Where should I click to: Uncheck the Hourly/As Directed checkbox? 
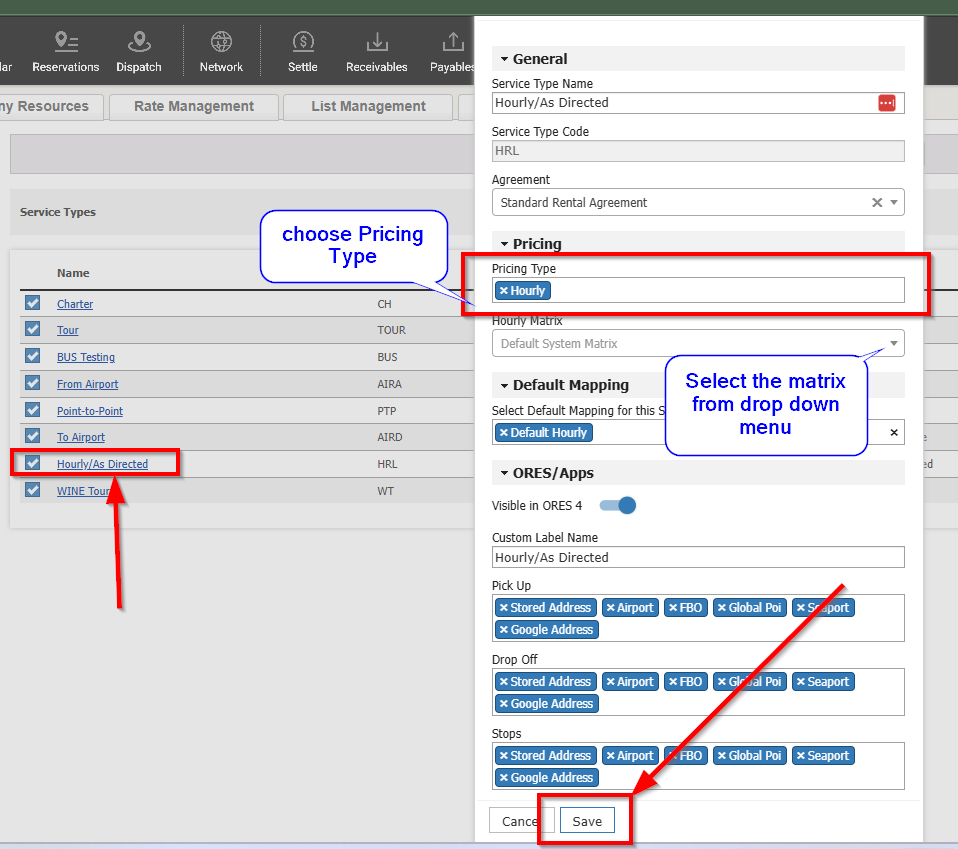point(33,463)
